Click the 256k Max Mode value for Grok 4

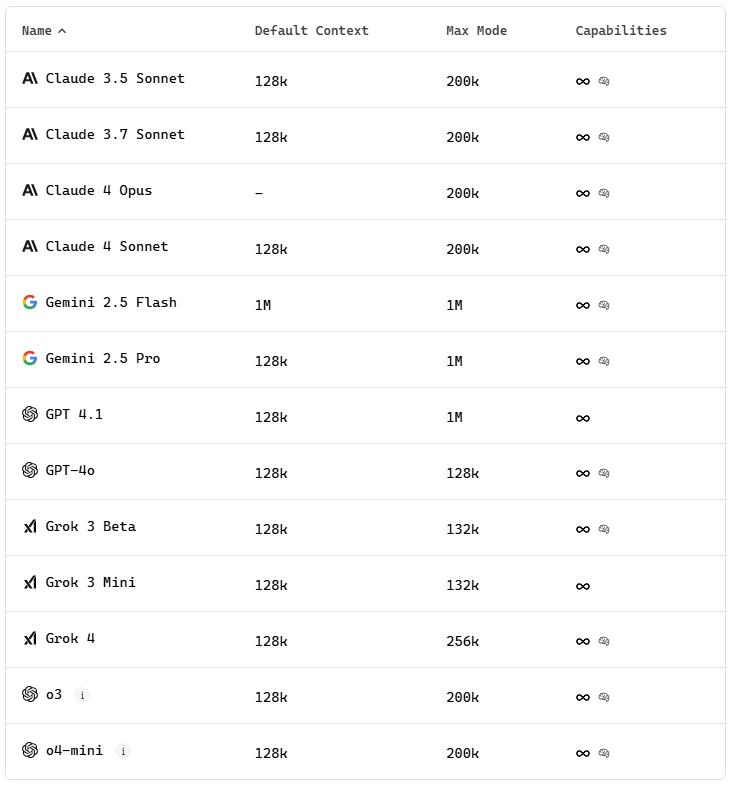pyautogui.click(x=462, y=641)
